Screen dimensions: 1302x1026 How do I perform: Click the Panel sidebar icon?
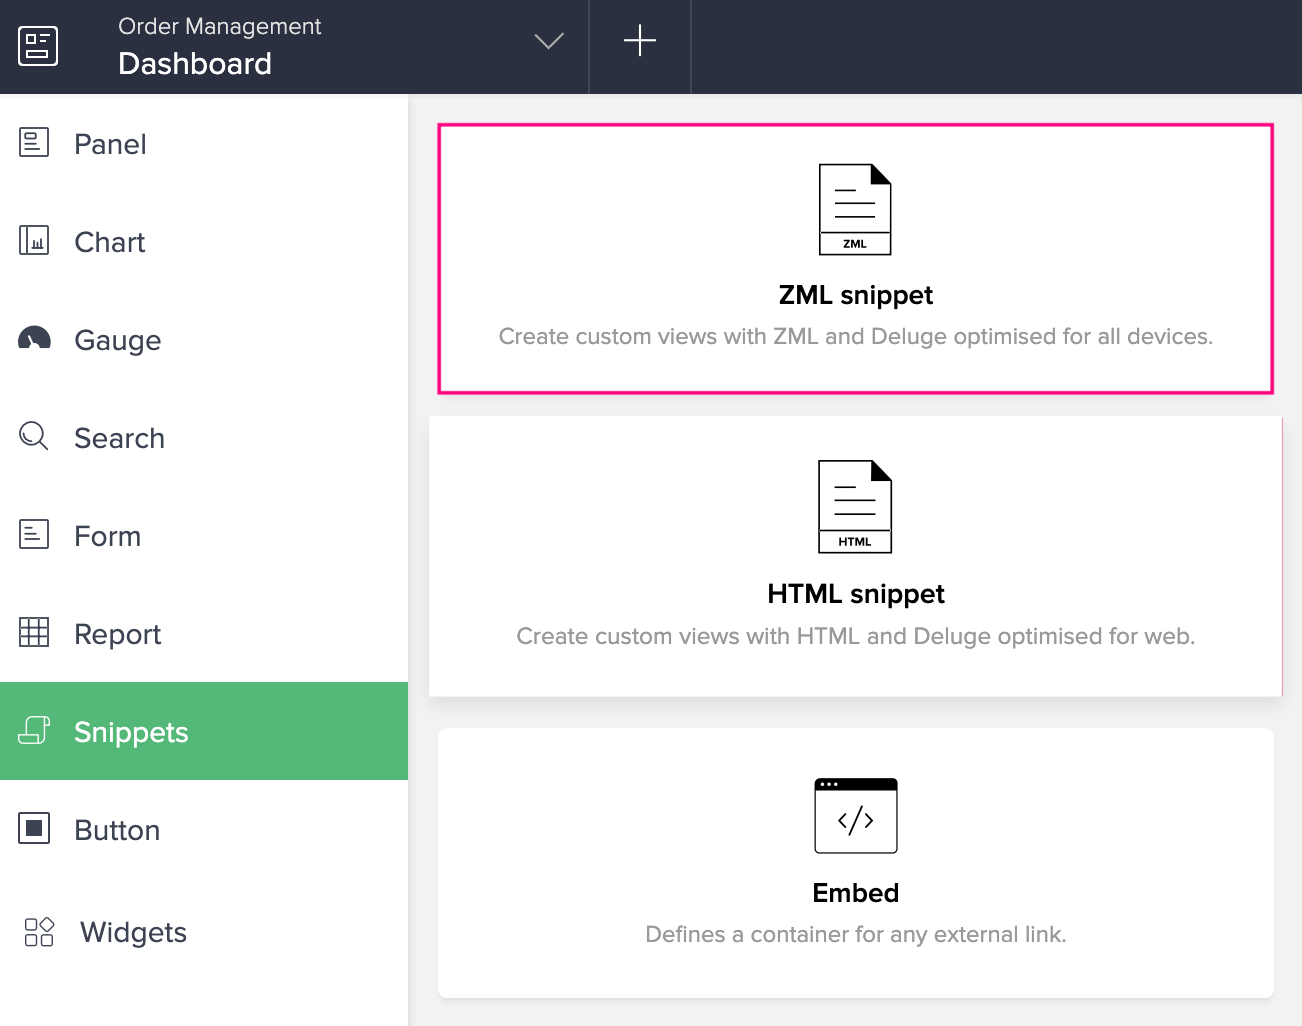pos(34,143)
